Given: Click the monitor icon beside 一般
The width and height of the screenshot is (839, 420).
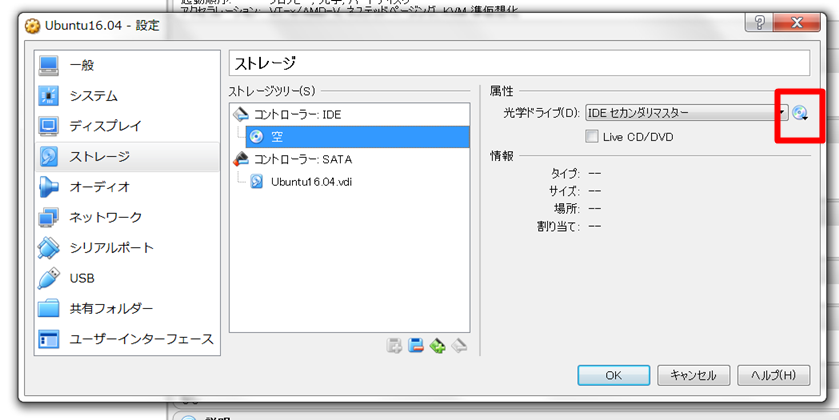Looking at the screenshot, I should click(49, 66).
